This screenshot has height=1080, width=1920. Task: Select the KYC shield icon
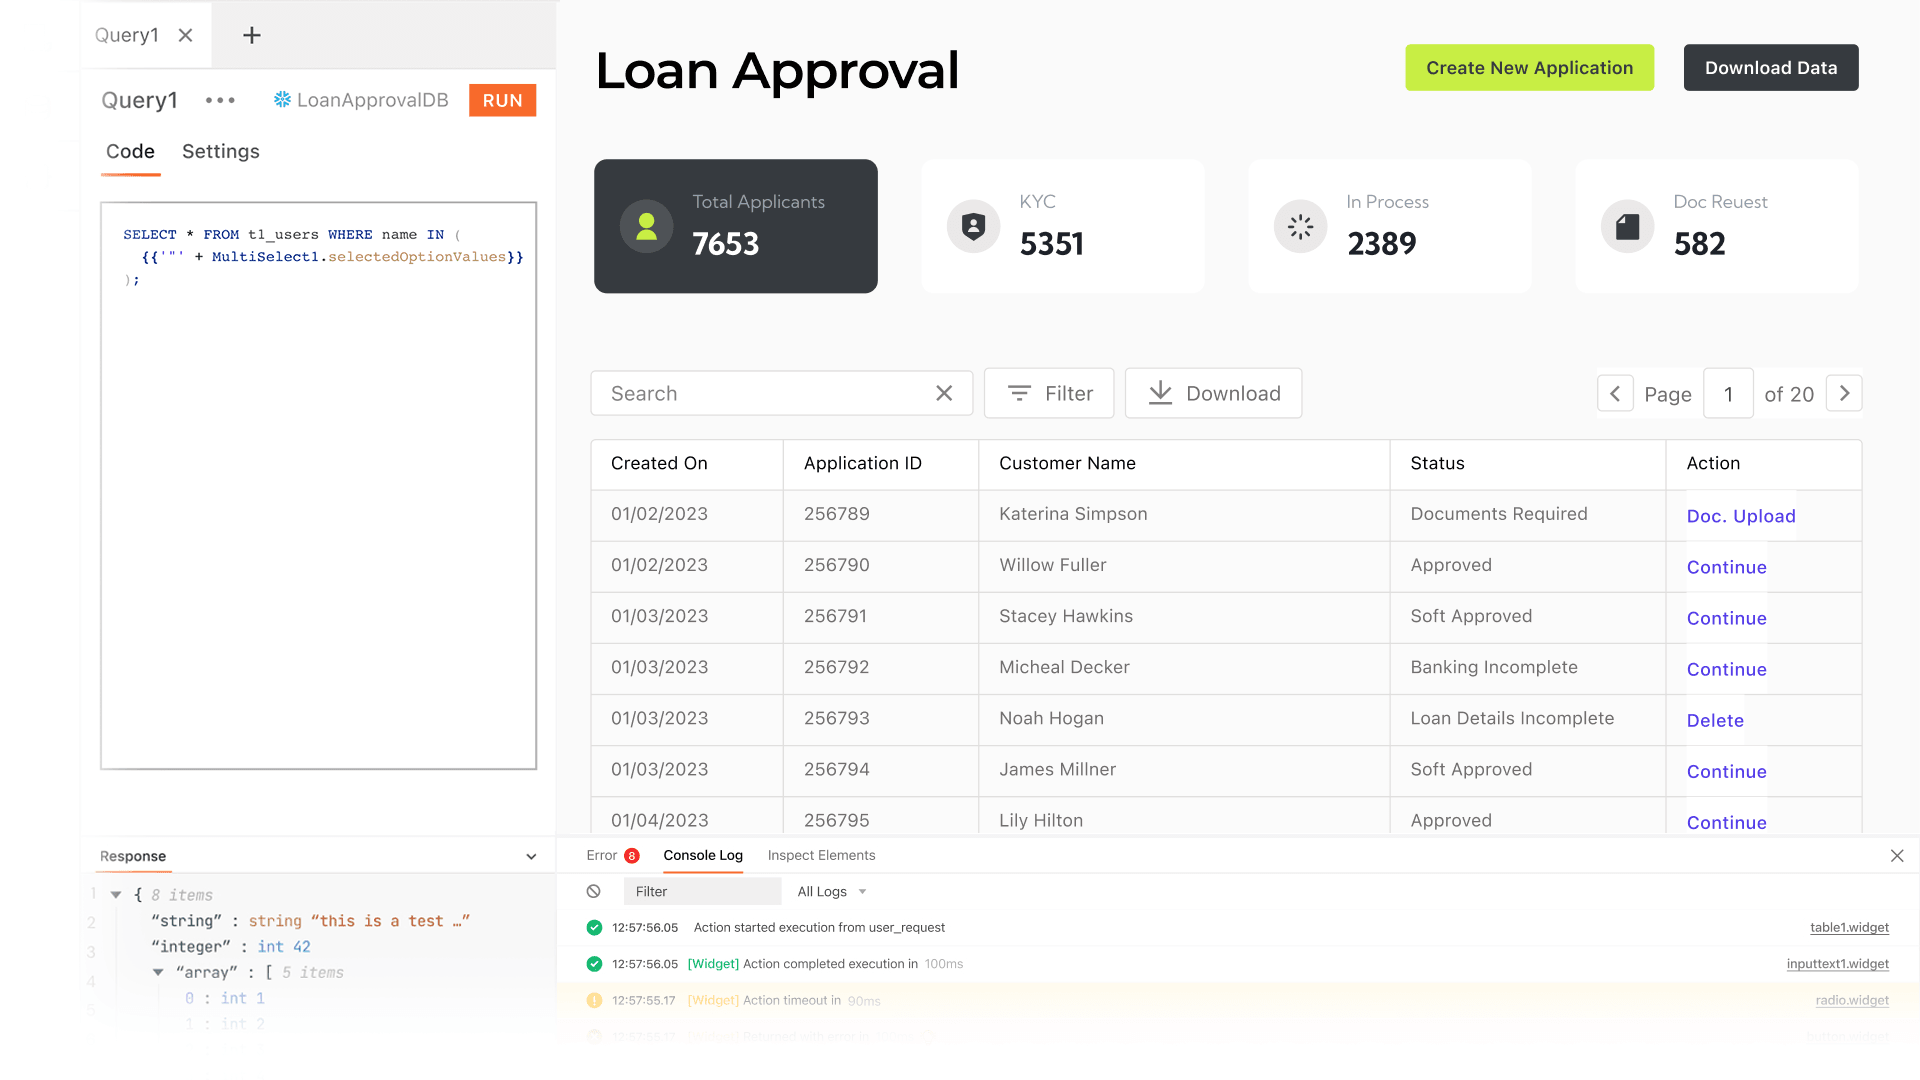coord(973,226)
